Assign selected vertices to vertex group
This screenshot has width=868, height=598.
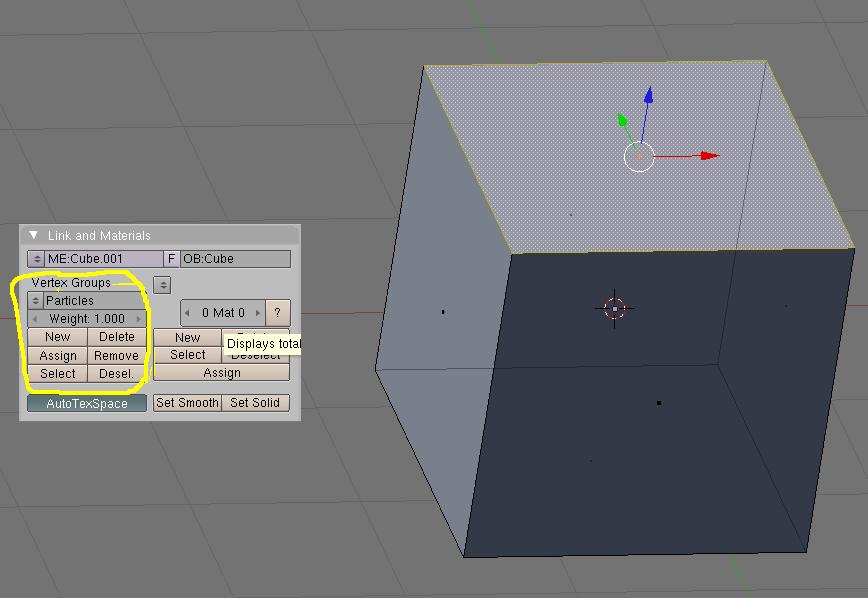point(58,355)
